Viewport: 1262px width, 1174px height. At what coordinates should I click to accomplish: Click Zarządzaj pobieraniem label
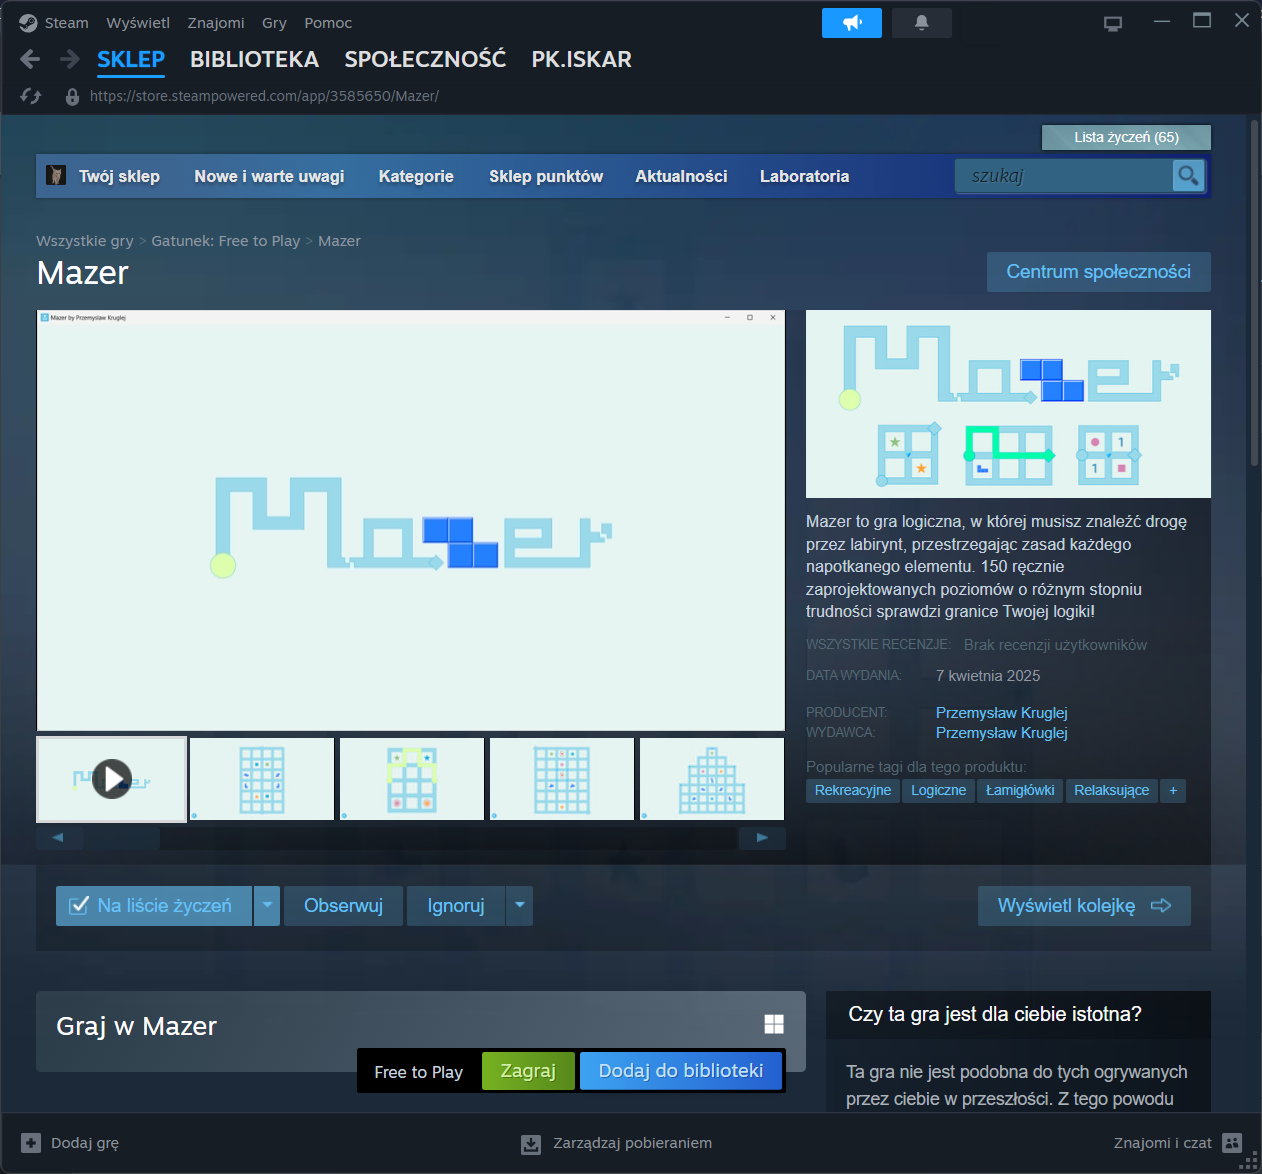click(x=633, y=1143)
